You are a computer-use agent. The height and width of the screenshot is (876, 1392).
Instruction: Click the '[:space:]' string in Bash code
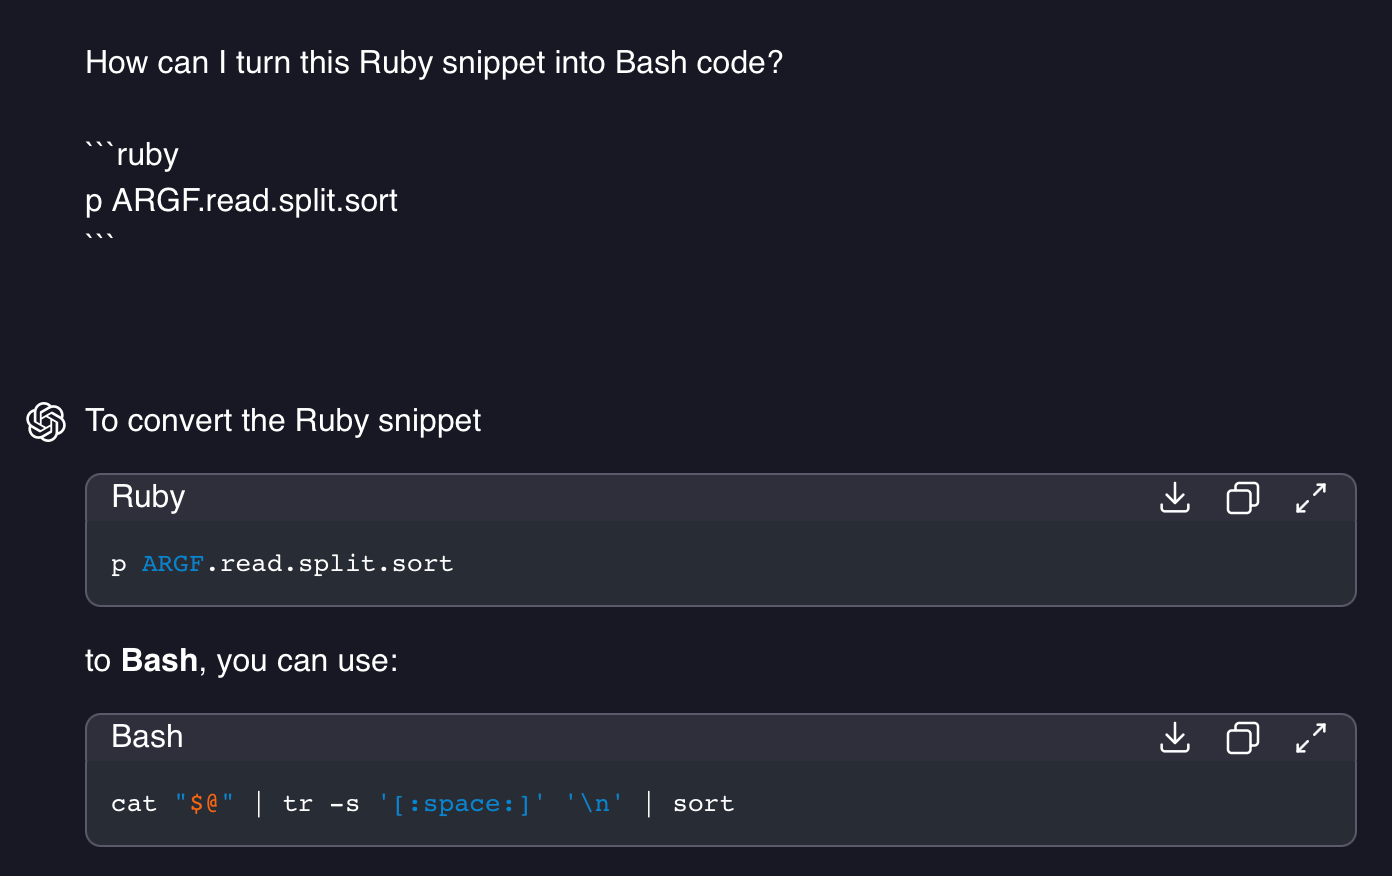click(x=462, y=804)
